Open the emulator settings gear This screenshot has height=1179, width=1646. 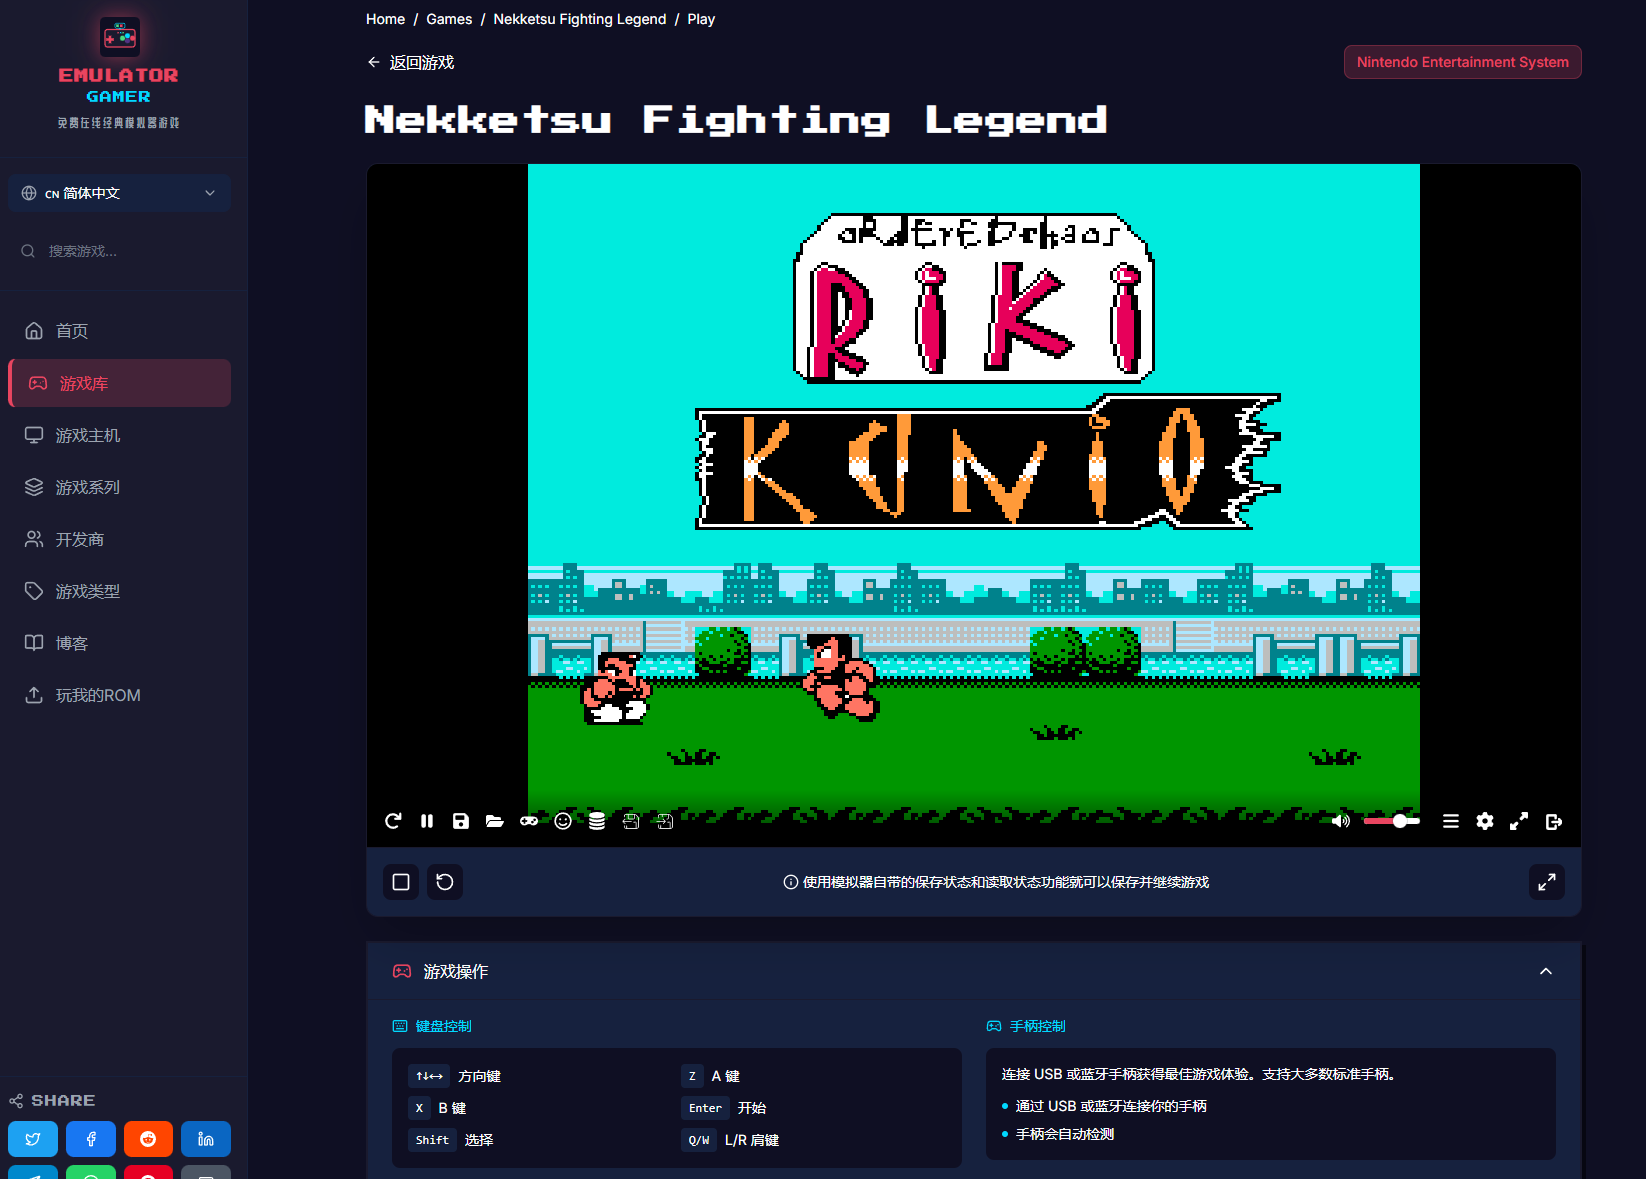click(x=1485, y=821)
